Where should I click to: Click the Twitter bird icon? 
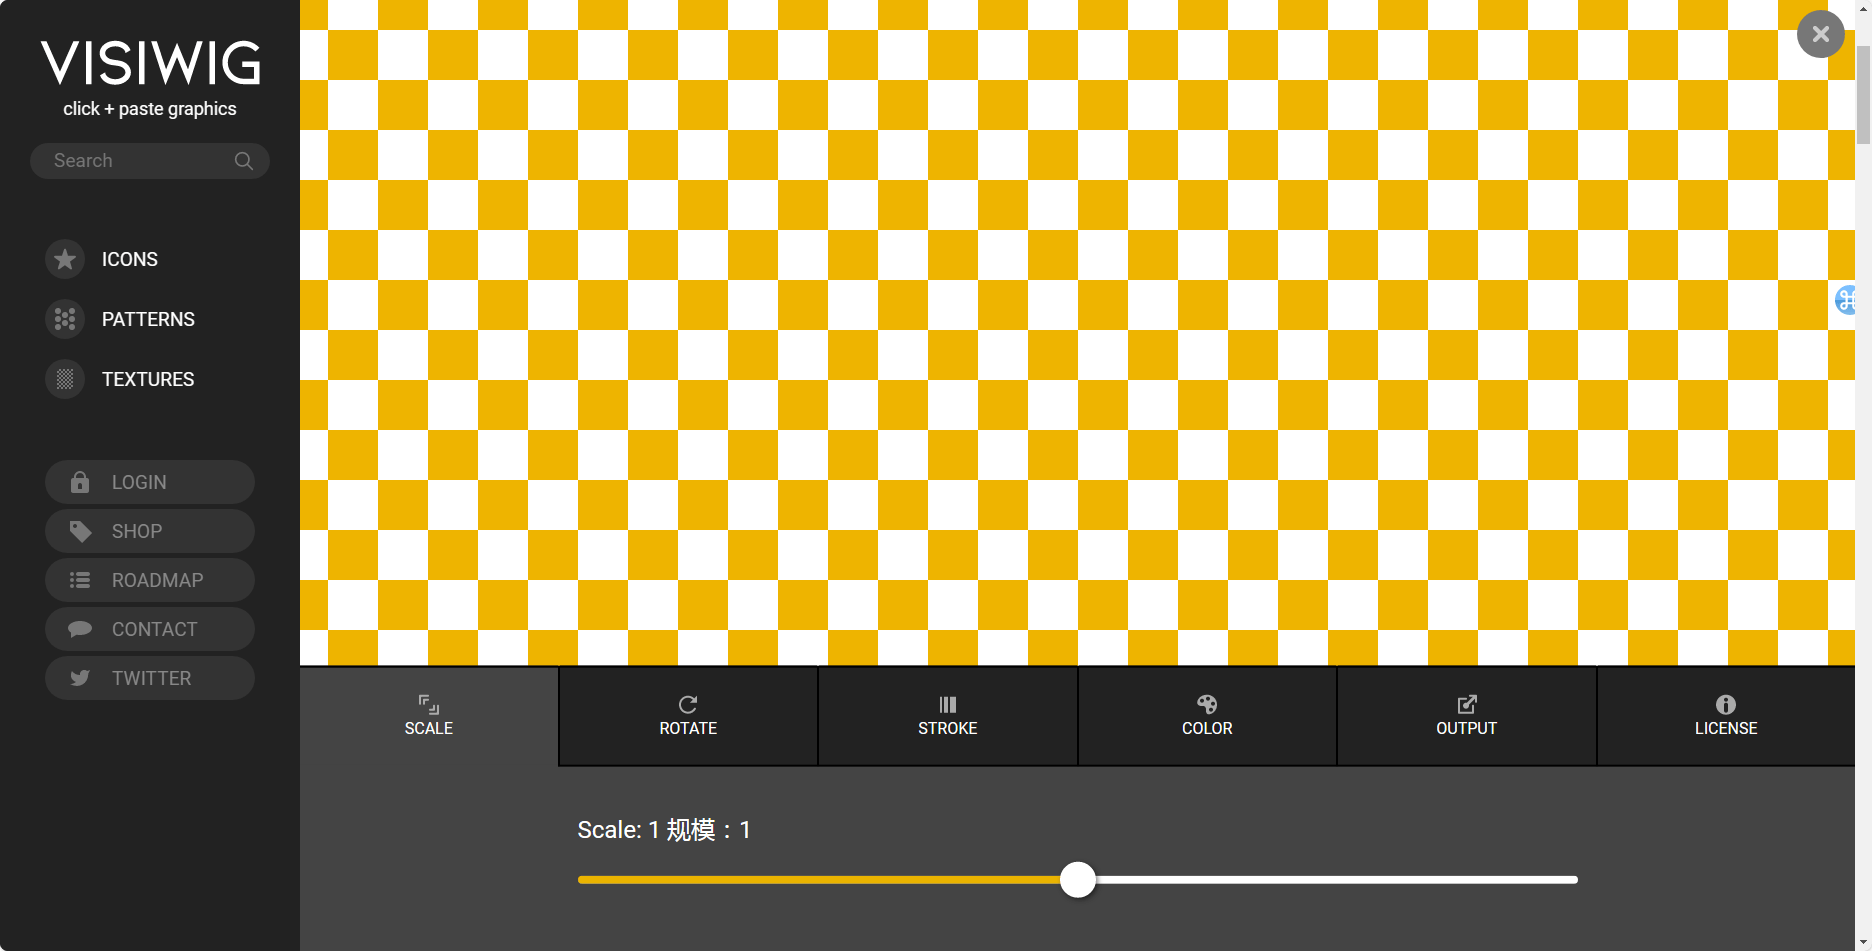click(x=80, y=678)
